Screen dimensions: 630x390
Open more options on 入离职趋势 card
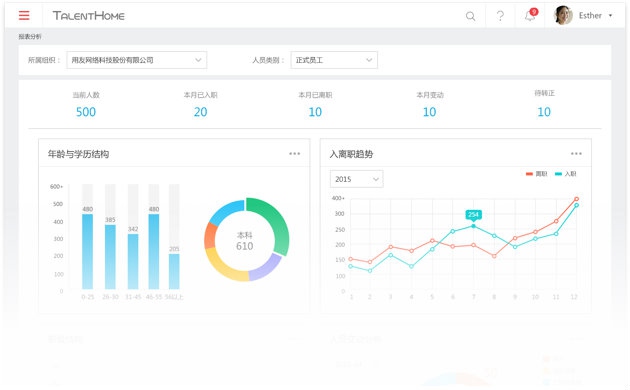[576, 153]
